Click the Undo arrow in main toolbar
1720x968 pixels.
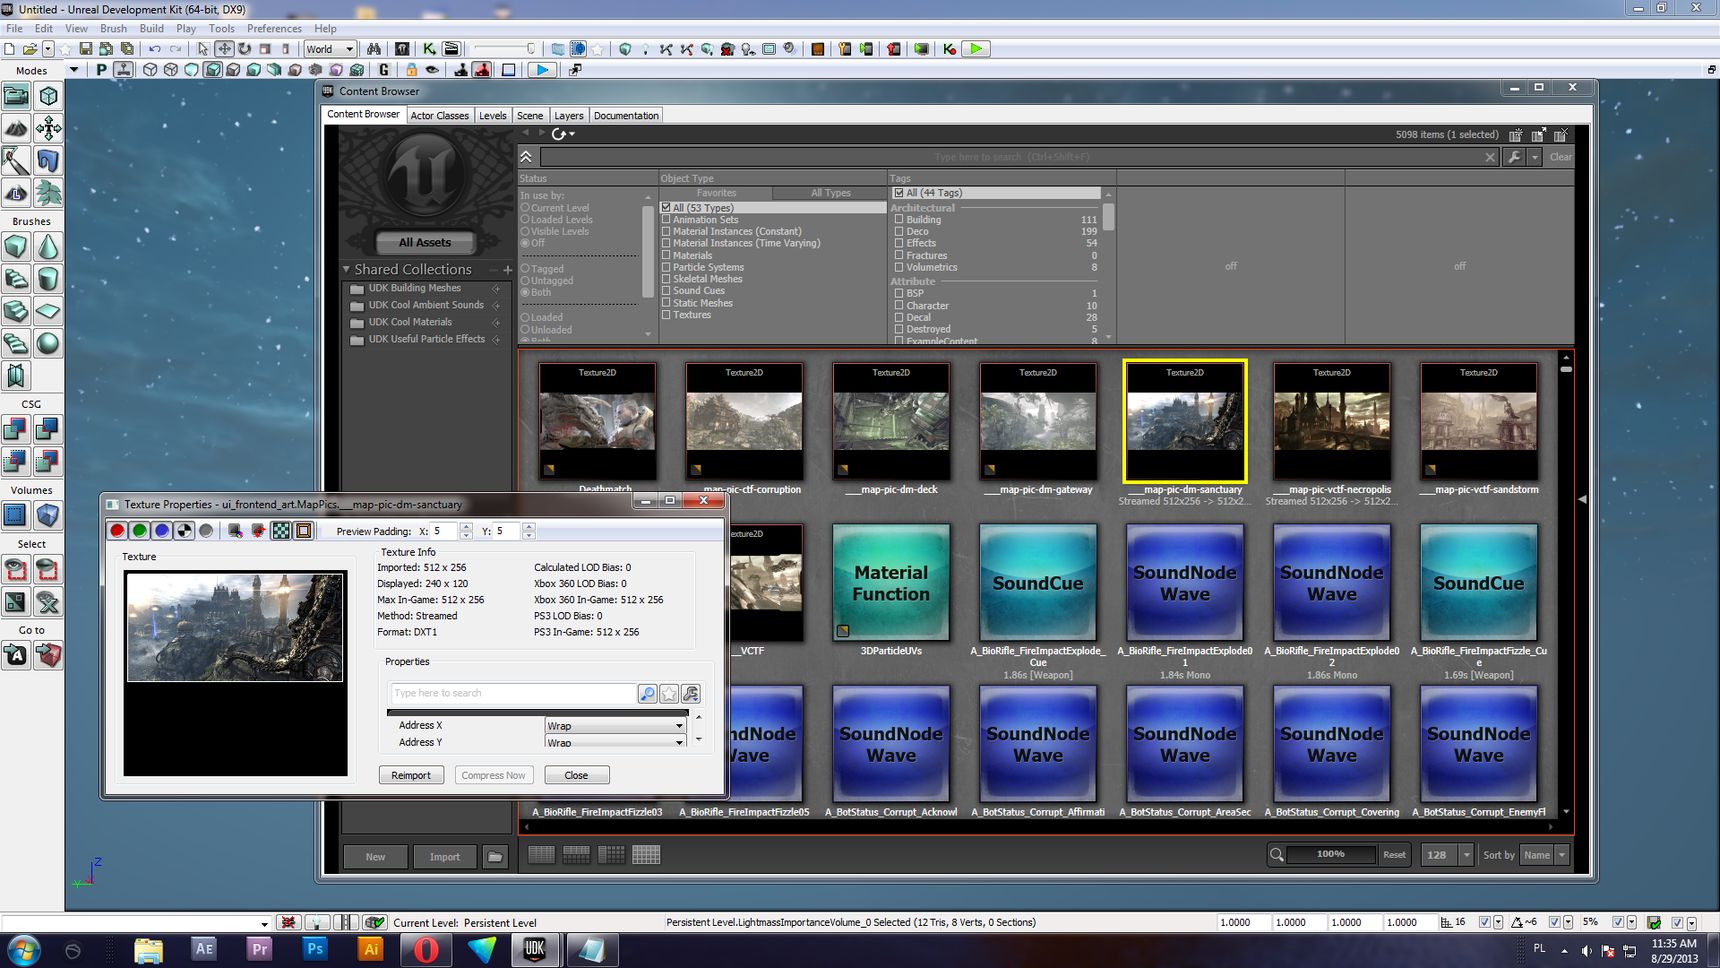pyautogui.click(x=155, y=48)
